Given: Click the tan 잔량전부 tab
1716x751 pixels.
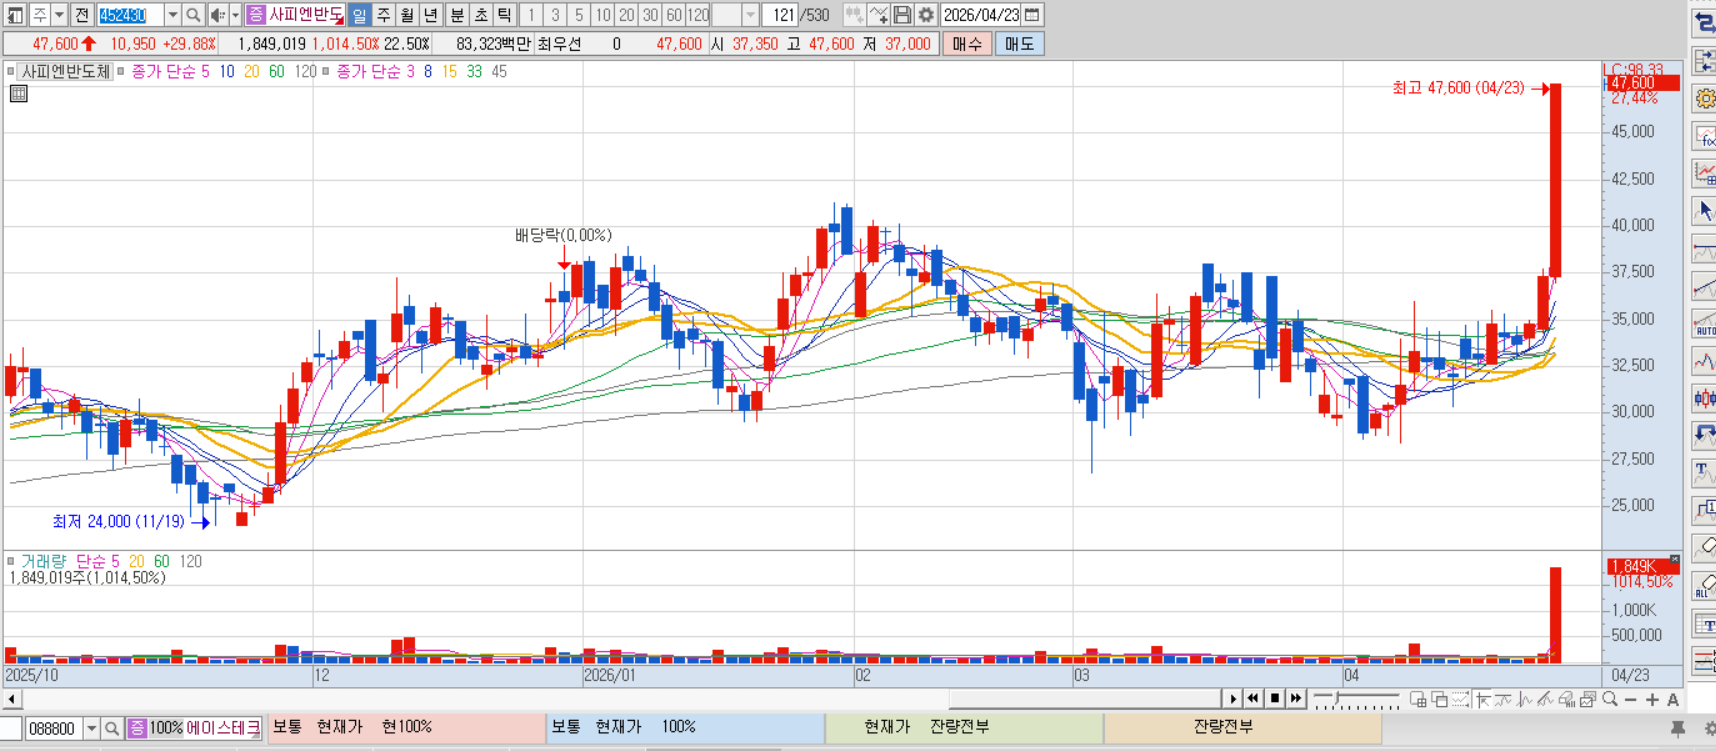Looking at the screenshot, I should coord(1243,728).
